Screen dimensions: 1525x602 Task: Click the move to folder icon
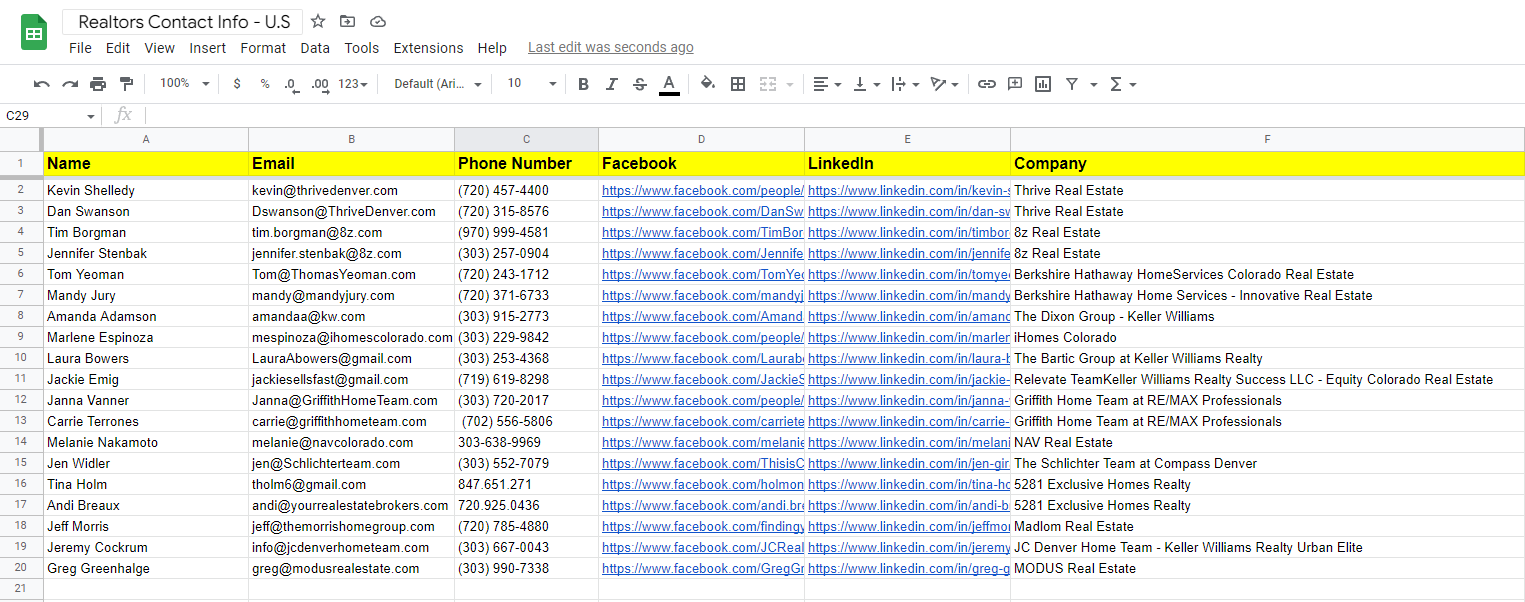coord(347,21)
